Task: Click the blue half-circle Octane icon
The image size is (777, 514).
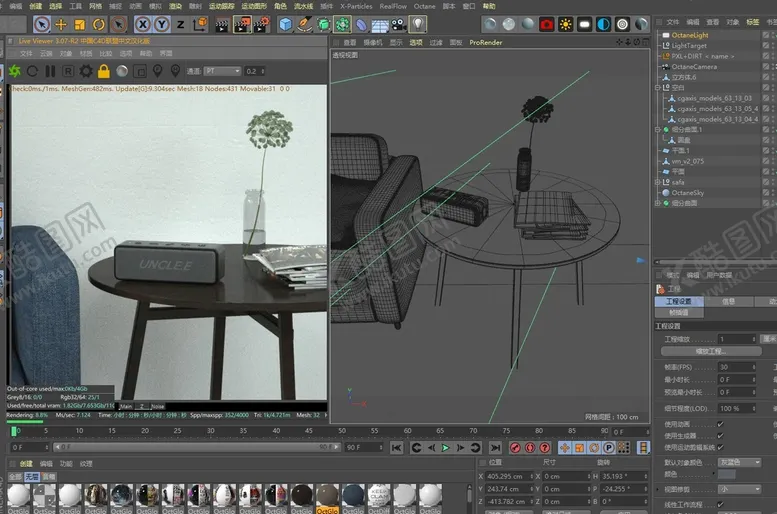Action: click(x=603, y=24)
